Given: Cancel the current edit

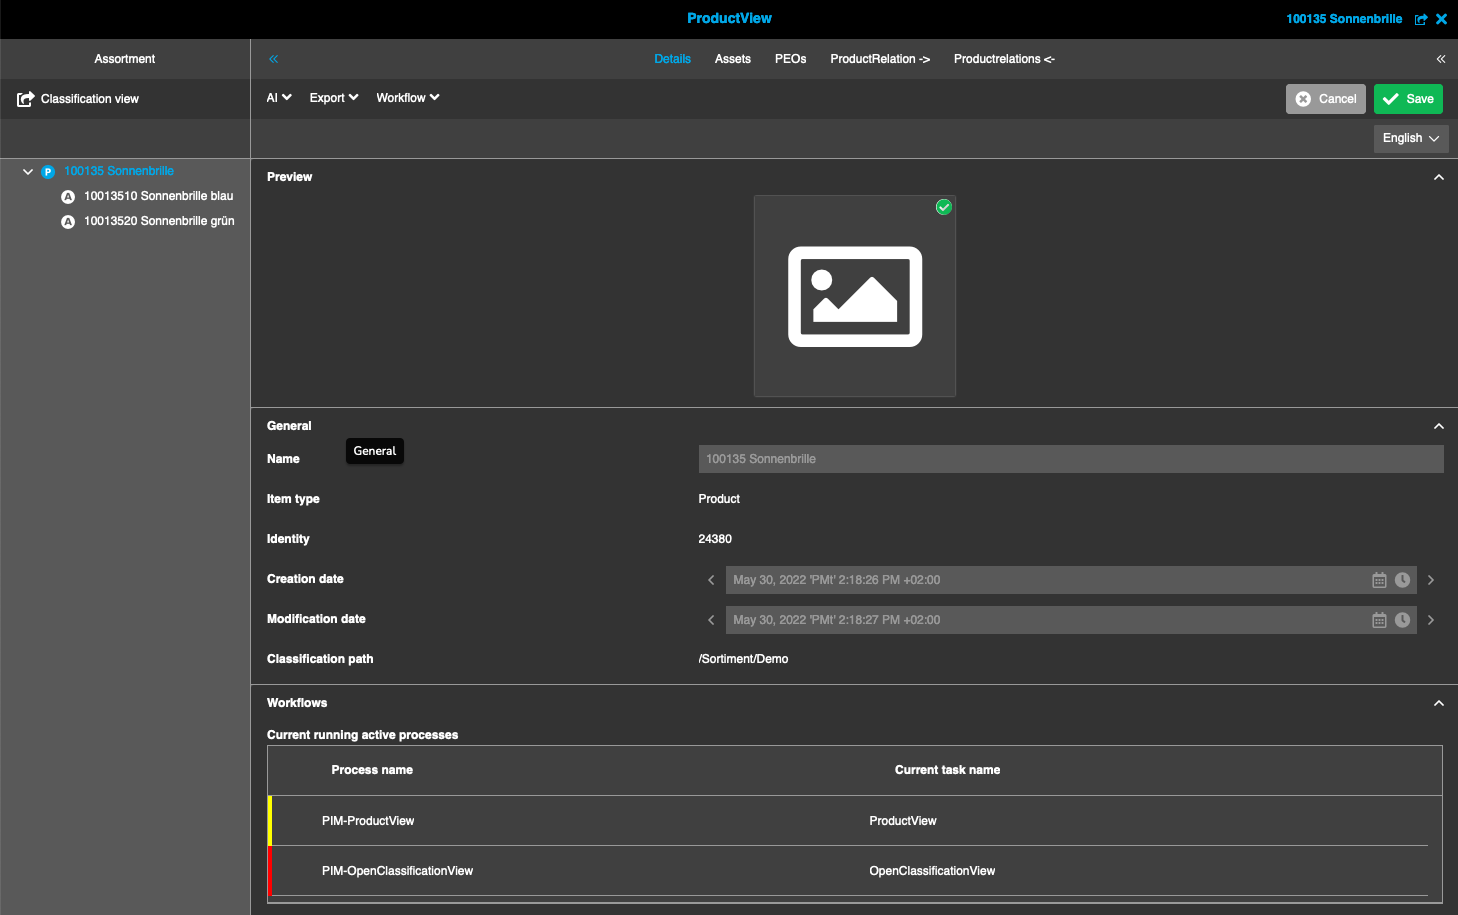Looking at the screenshot, I should coord(1326,99).
